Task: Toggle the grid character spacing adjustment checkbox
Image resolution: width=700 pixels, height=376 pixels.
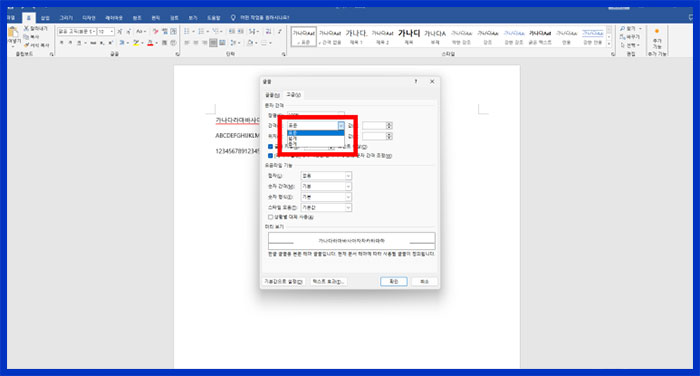Action: (x=270, y=156)
